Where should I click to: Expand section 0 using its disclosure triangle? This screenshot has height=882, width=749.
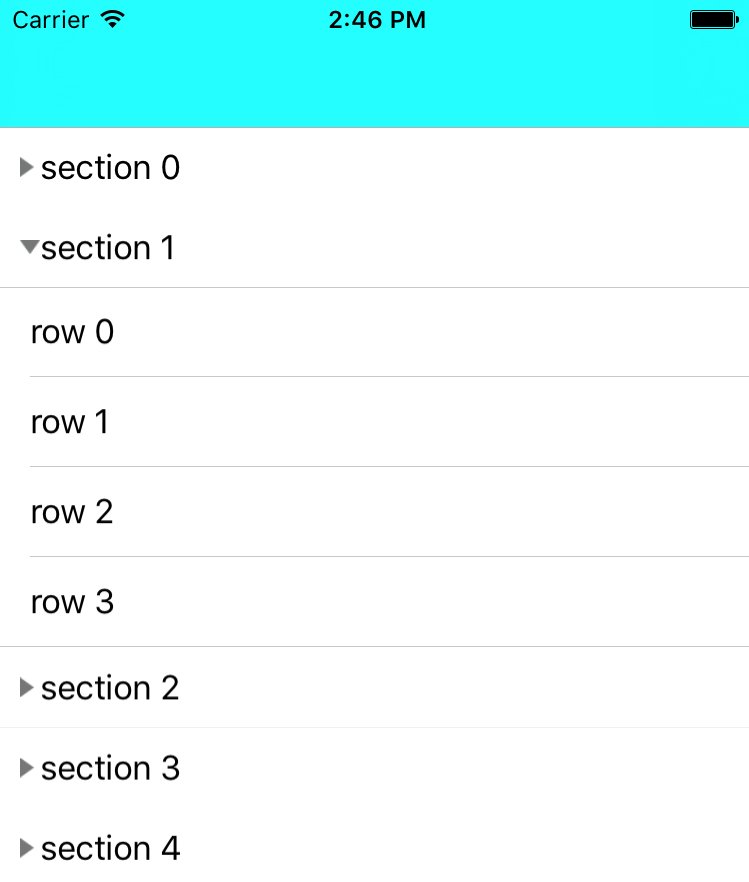(27, 168)
